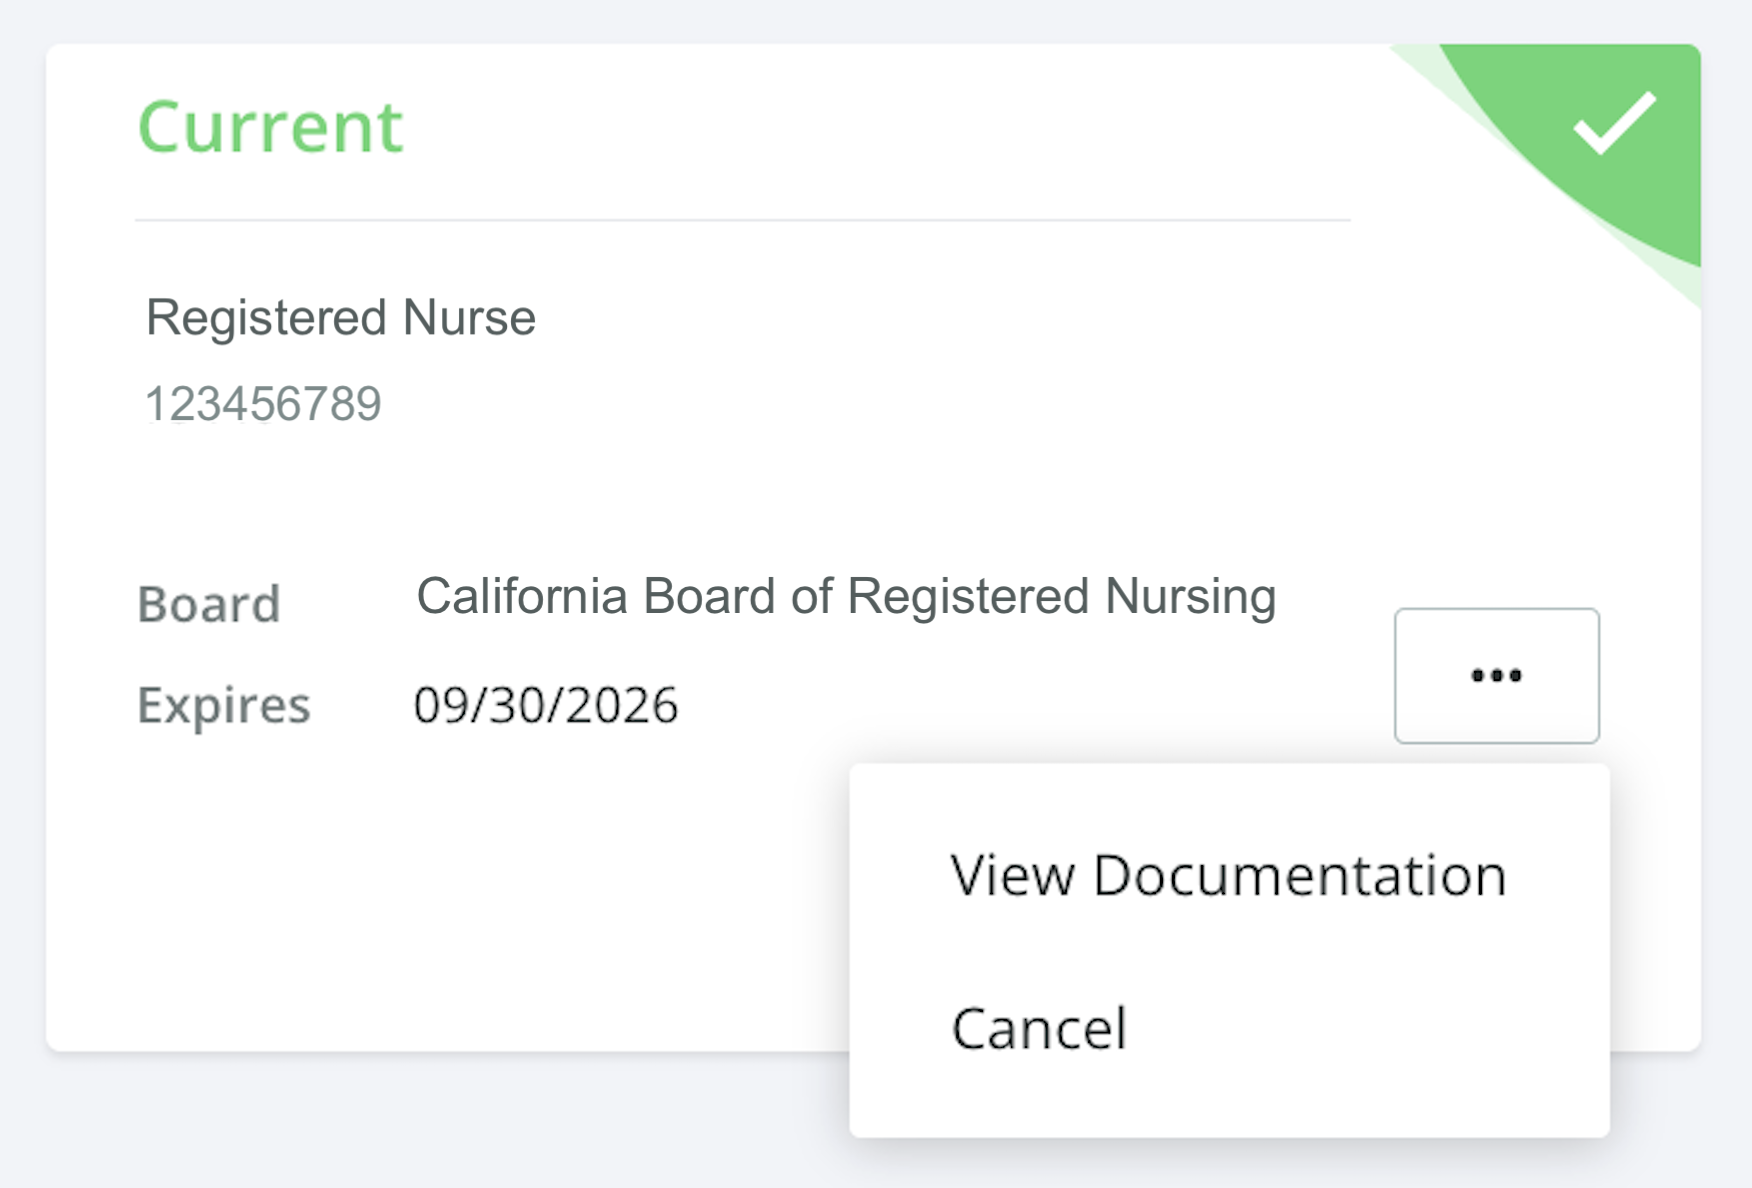Select the Registered Nurse license title
This screenshot has width=1752, height=1188.
tap(341, 318)
